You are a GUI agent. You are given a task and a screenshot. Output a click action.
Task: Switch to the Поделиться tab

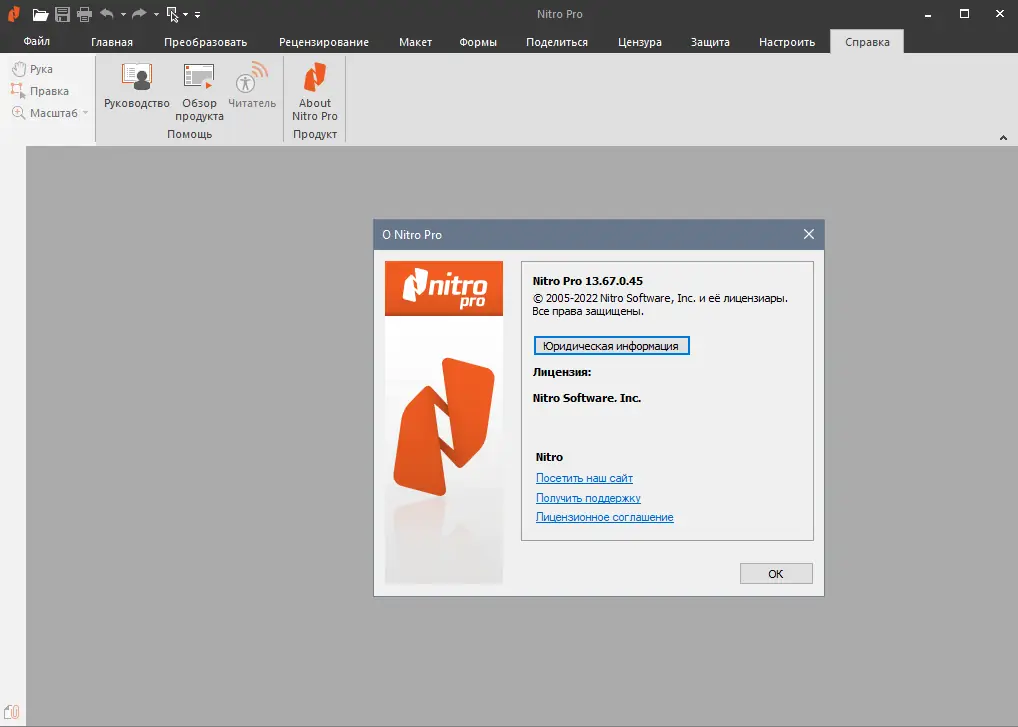click(557, 42)
